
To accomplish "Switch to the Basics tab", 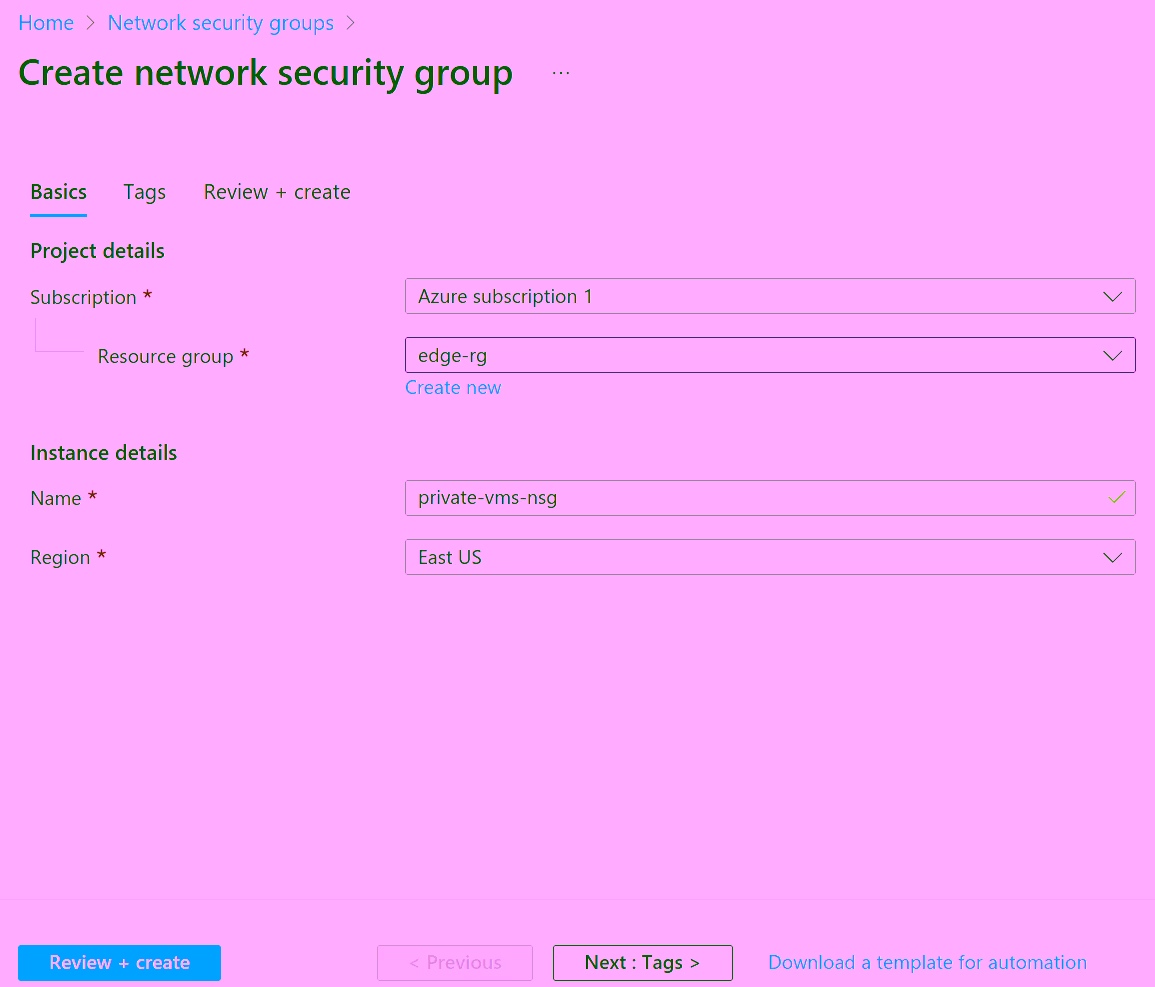I will [58, 192].
